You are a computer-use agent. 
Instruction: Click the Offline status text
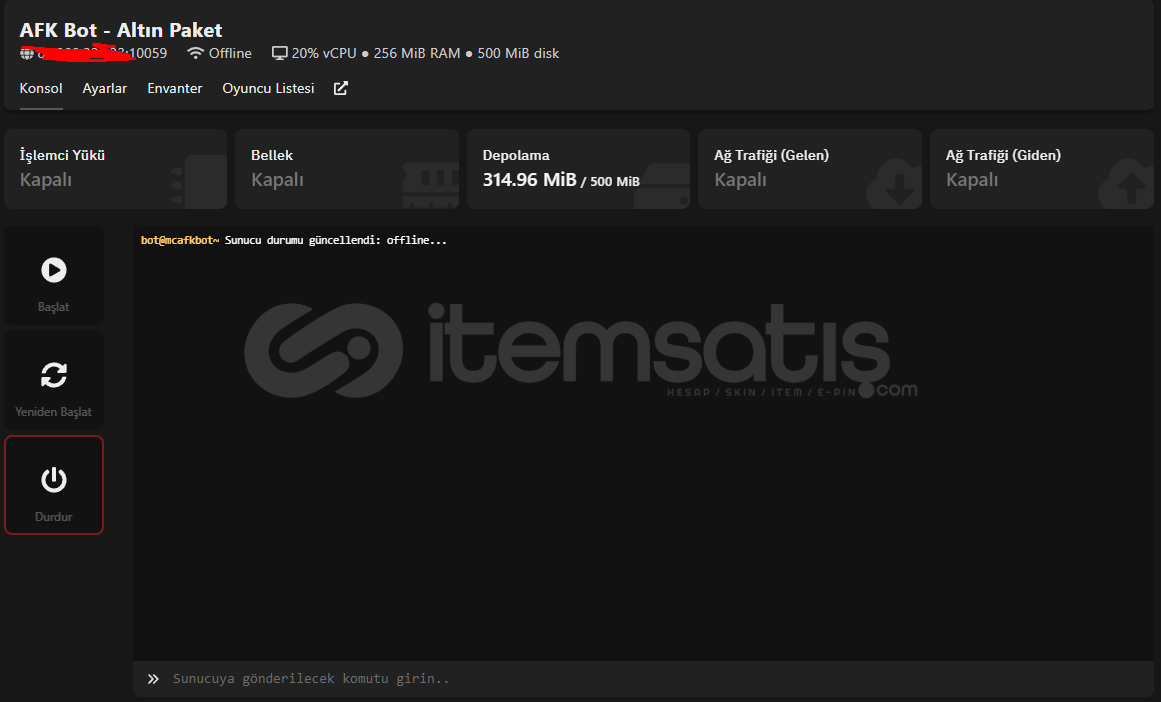[x=230, y=53]
